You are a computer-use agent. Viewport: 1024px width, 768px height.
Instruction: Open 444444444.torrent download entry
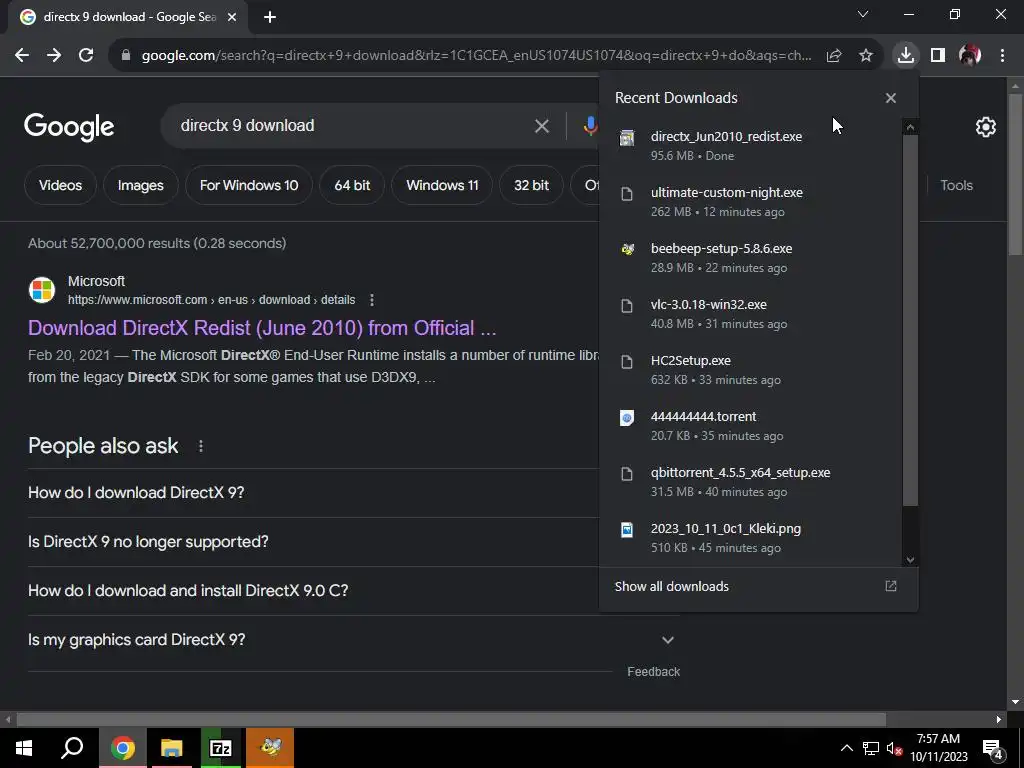click(x=751, y=426)
